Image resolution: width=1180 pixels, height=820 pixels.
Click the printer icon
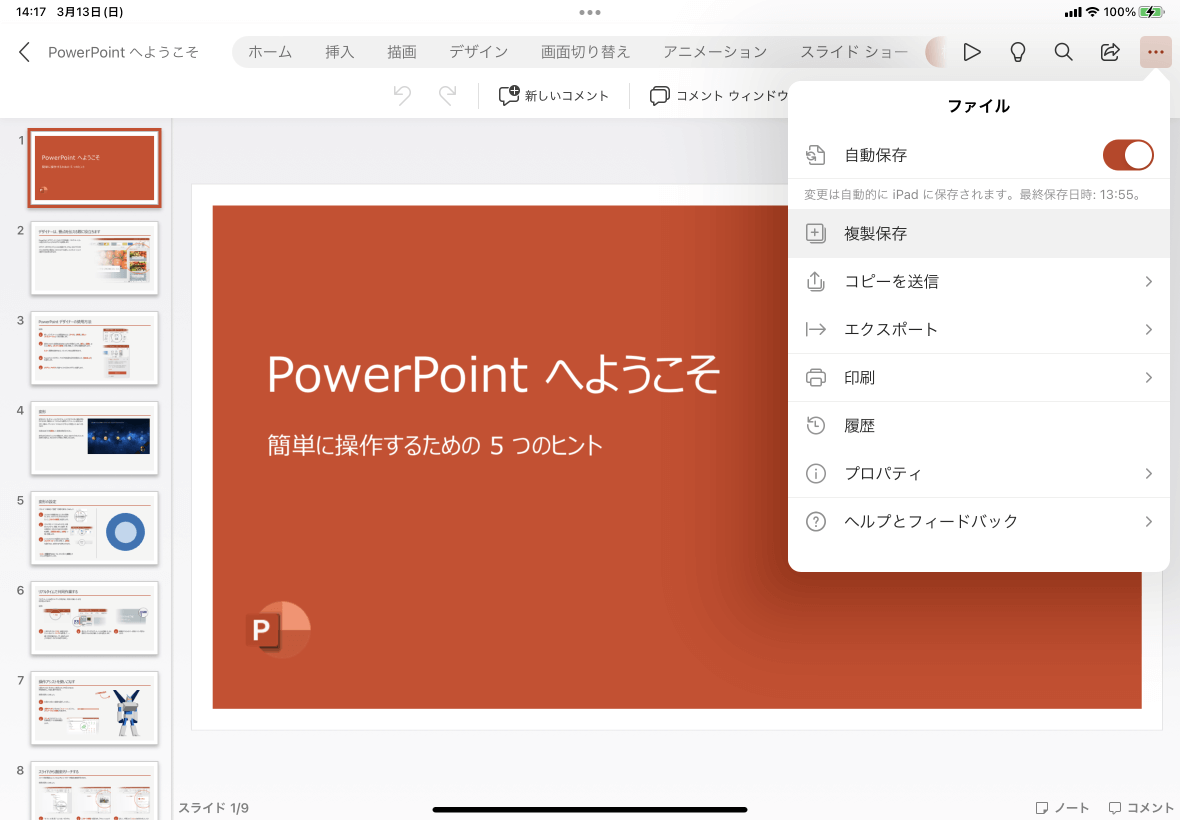[816, 378]
